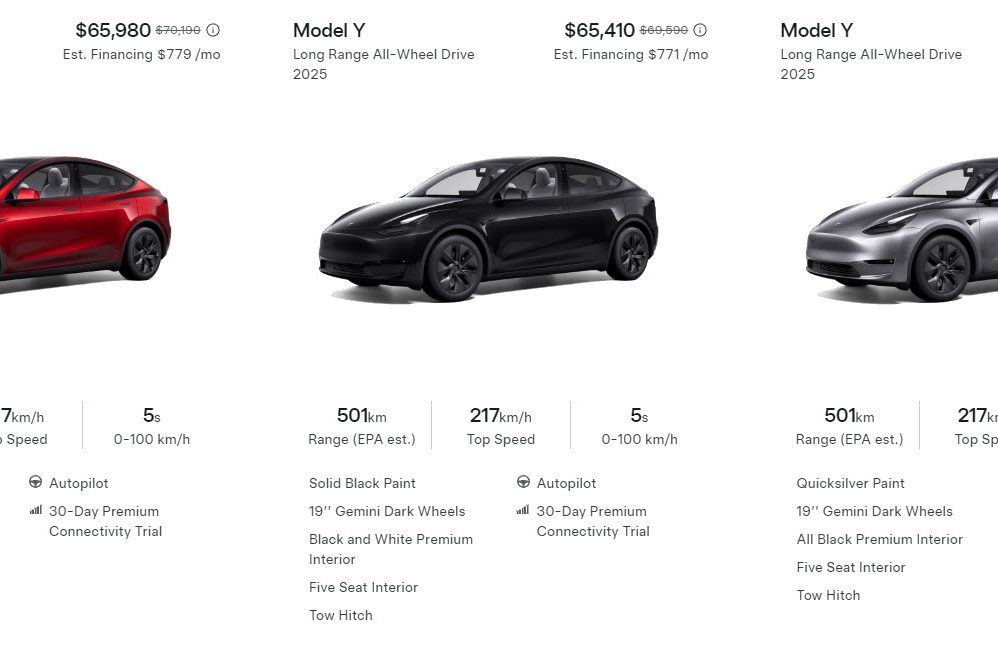Open the first Model Y listing title
This screenshot has width=998, height=665.
pyautogui.click(x=329, y=30)
